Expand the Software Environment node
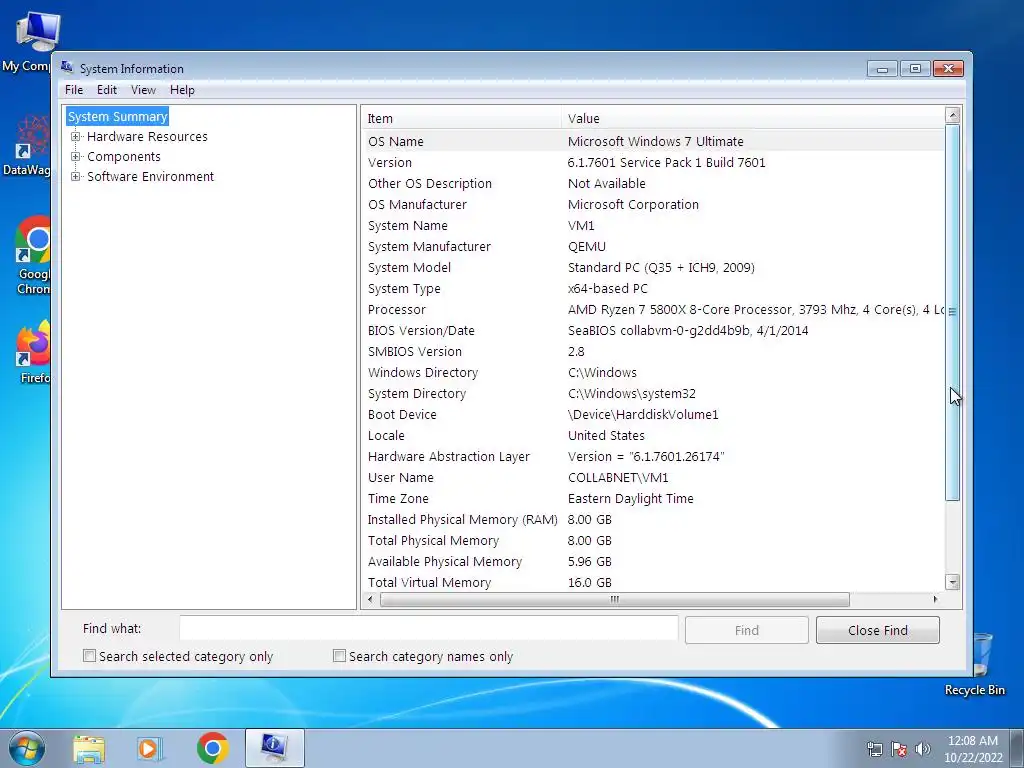1024x768 pixels. (x=76, y=176)
